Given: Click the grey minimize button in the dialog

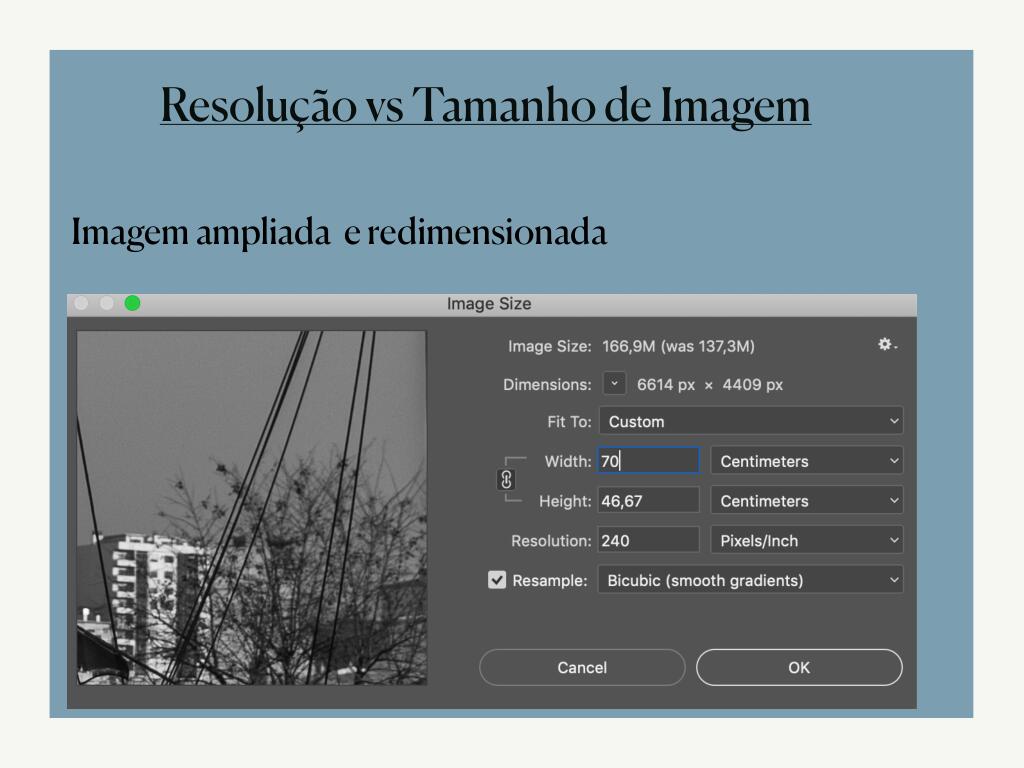Looking at the screenshot, I should 107,303.
